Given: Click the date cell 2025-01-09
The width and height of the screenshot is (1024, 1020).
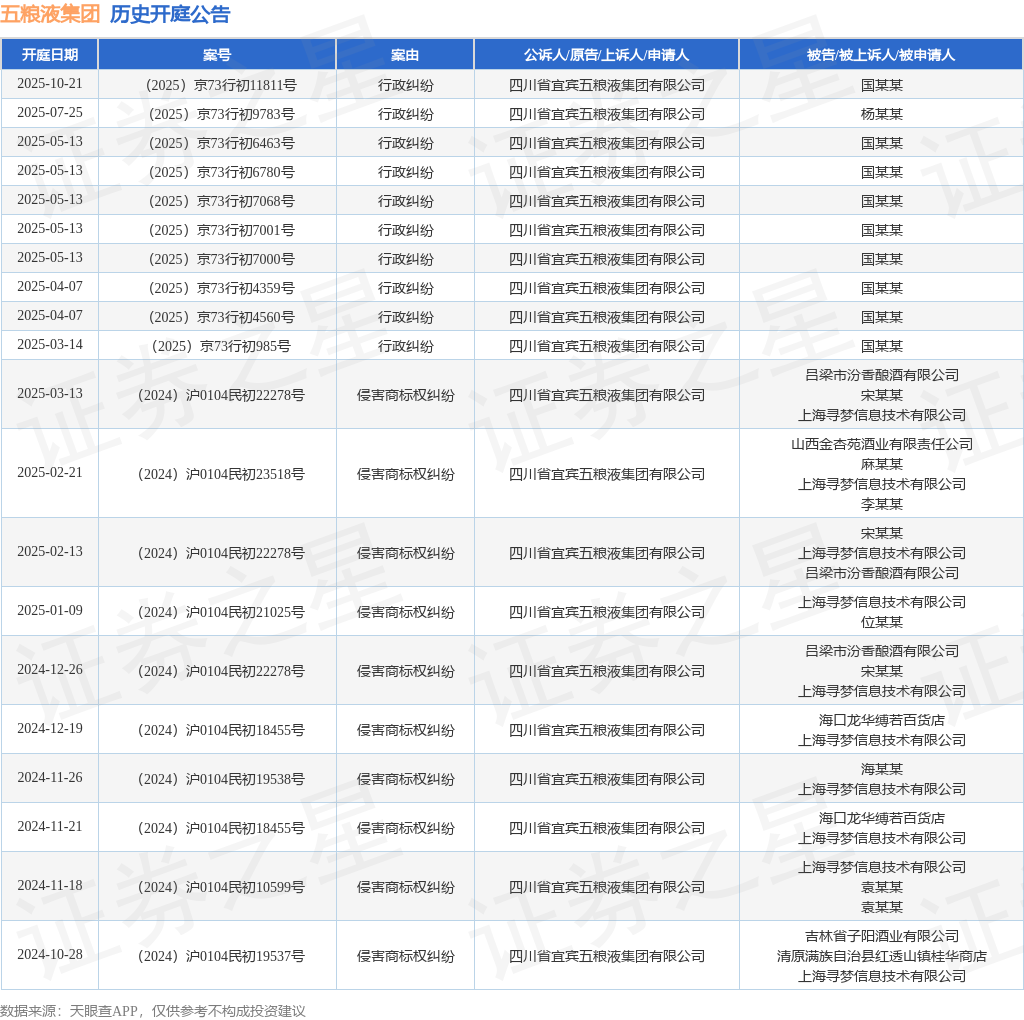Looking at the screenshot, I should coord(50,610).
